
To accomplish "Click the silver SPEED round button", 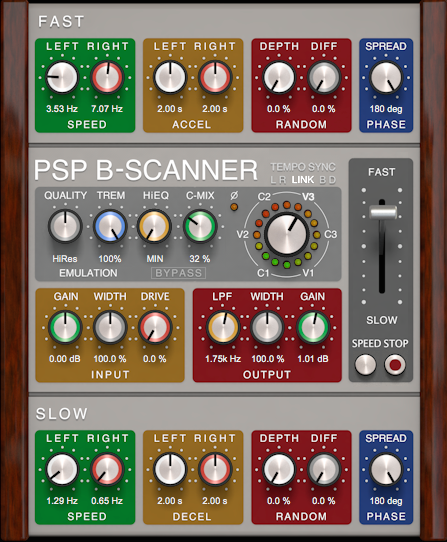I will [365, 365].
